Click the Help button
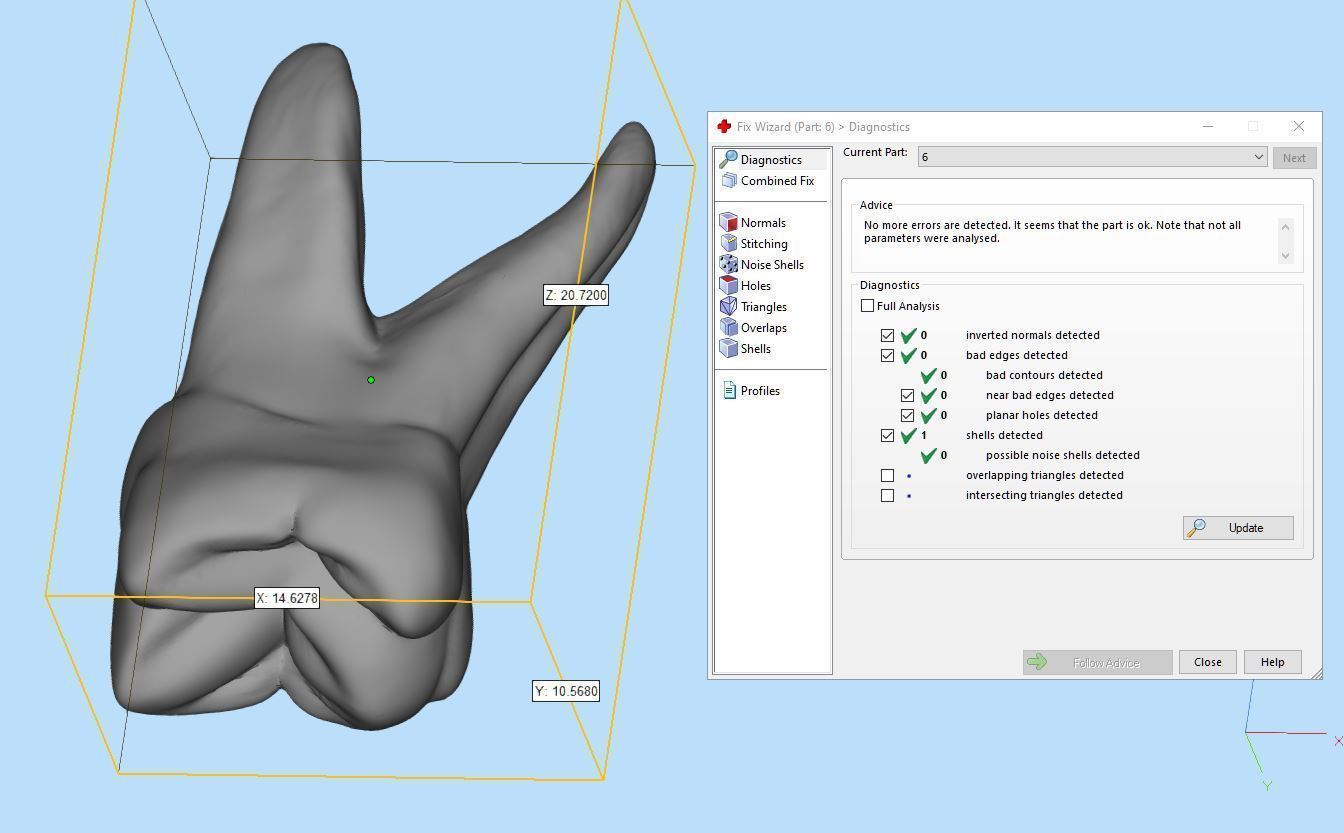The height and width of the screenshot is (833, 1344). point(1272,662)
